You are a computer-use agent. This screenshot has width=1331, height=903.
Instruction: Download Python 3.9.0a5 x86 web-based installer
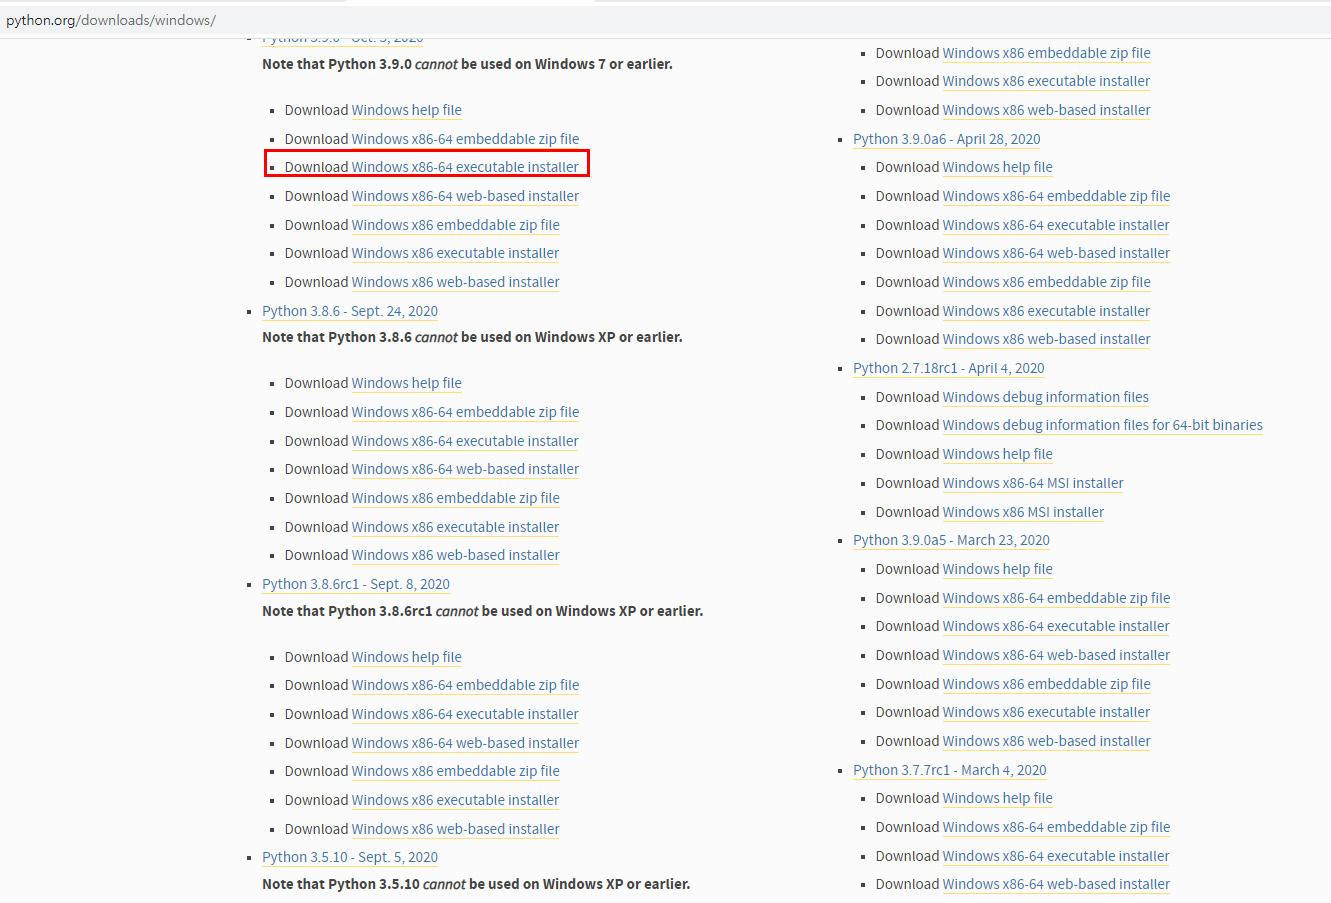point(1047,741)
